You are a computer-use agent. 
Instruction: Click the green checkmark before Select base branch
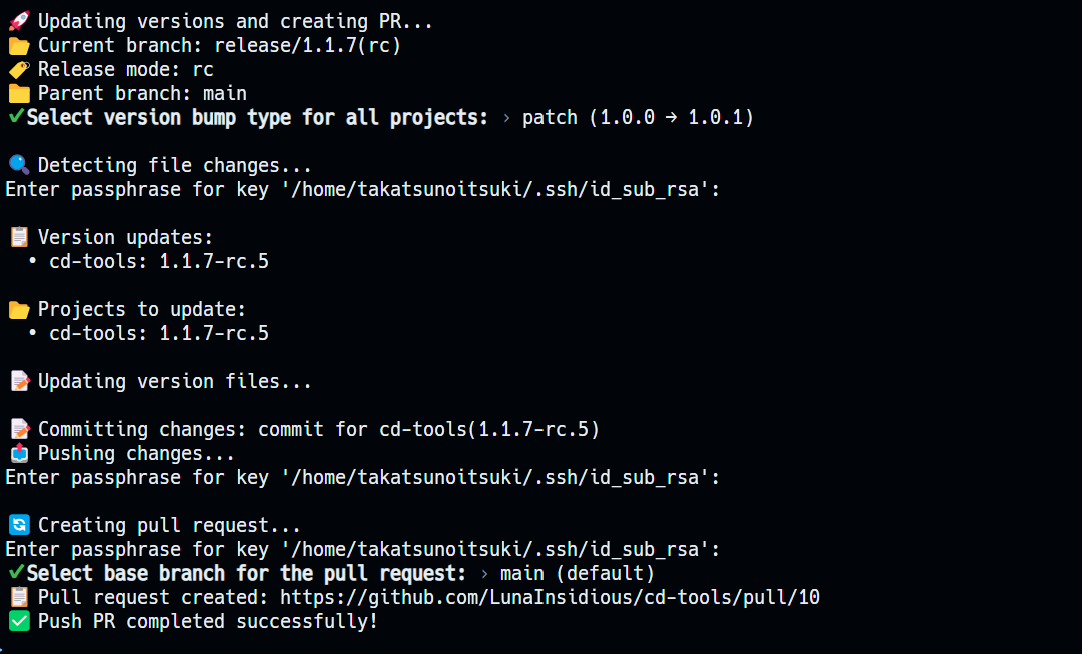click(16, 573)
